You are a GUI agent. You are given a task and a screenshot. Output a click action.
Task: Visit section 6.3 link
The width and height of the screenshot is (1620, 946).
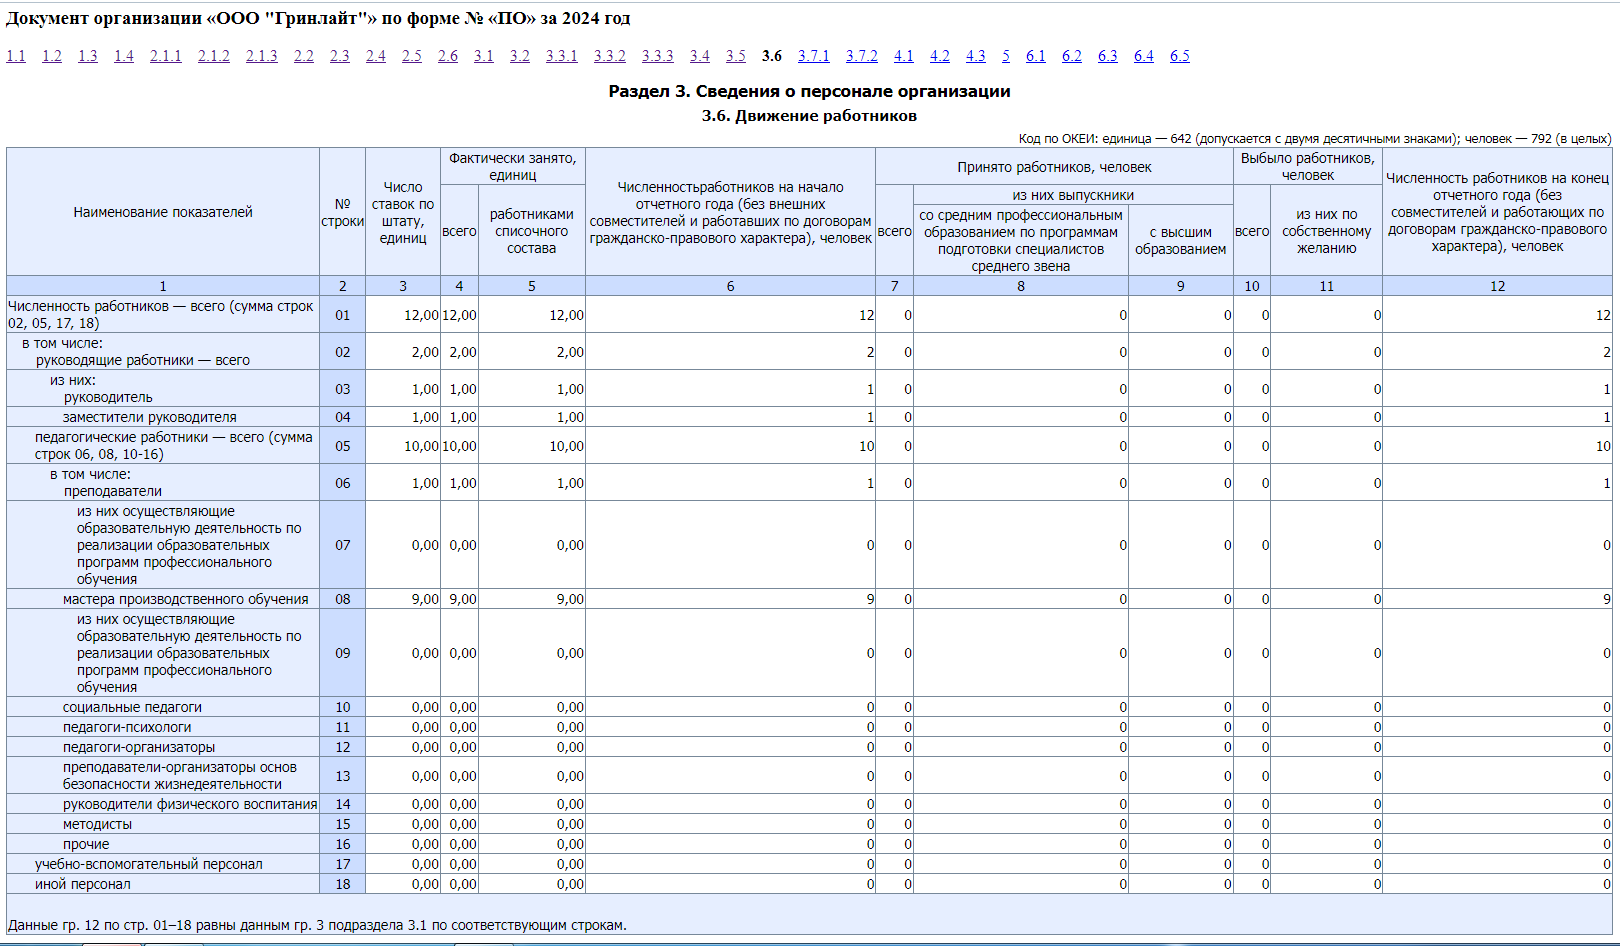[x=1108, y=56]
